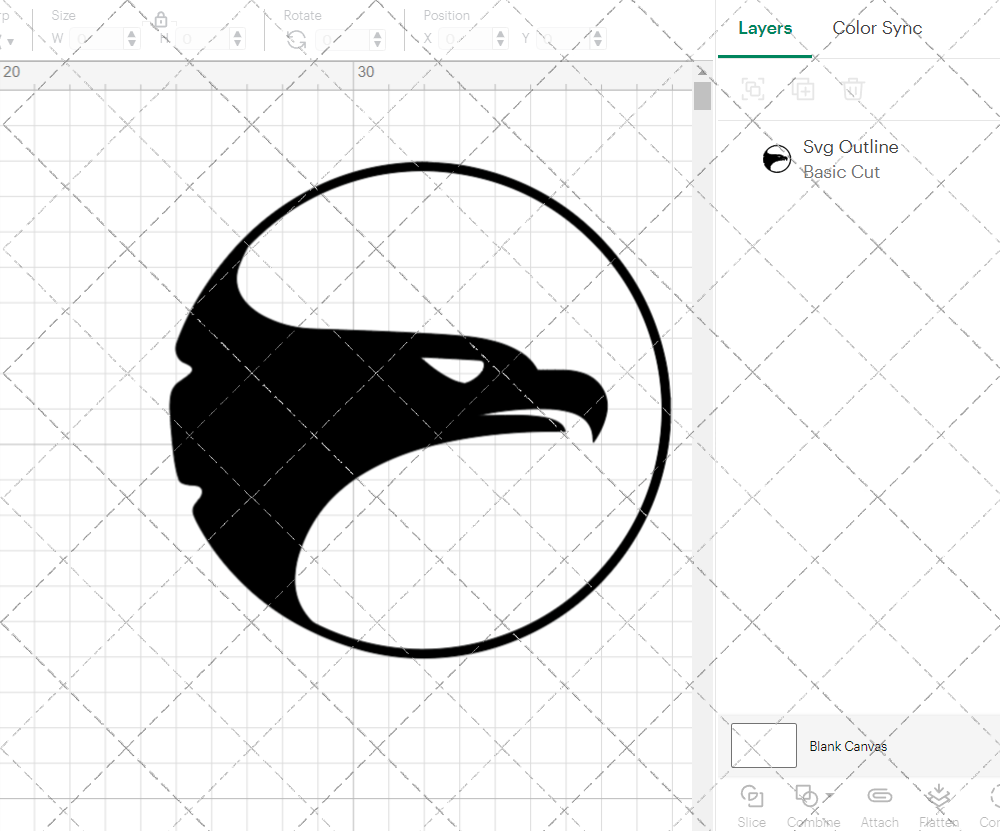Click the Duplicate icon in the Layers panel
The height and width of the screenshot is (831, 1000).
pyautogui.click(x=803, y=89)
